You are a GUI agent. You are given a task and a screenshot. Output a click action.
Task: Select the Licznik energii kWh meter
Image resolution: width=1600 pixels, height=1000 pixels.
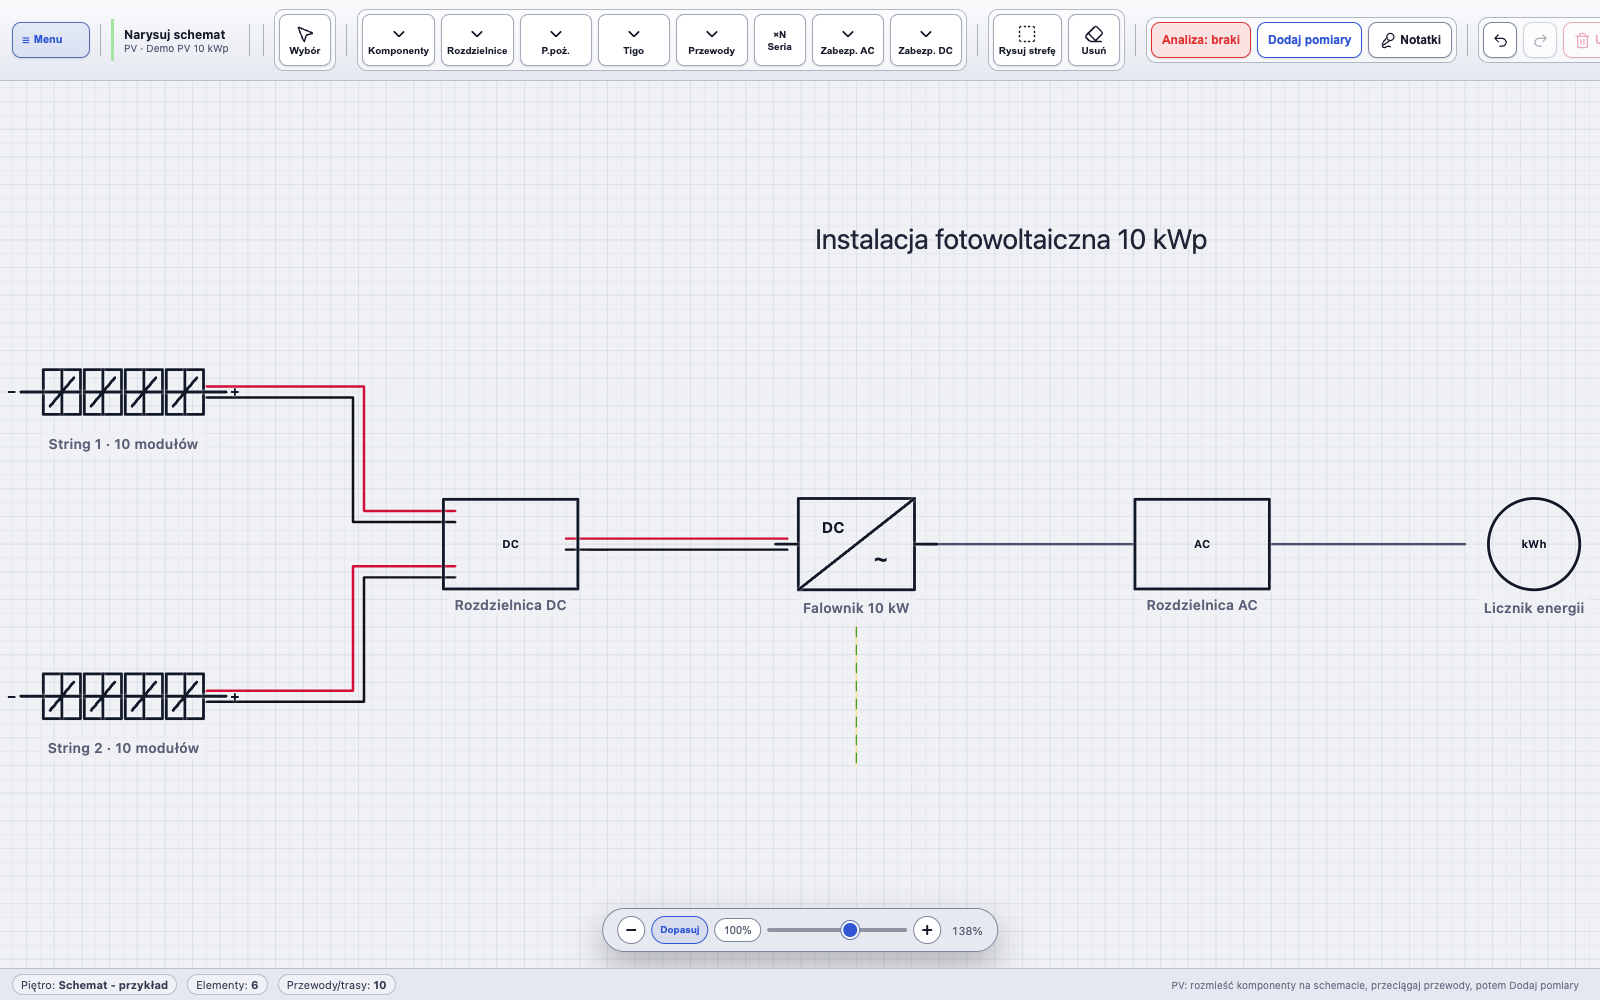point(1534,544)
